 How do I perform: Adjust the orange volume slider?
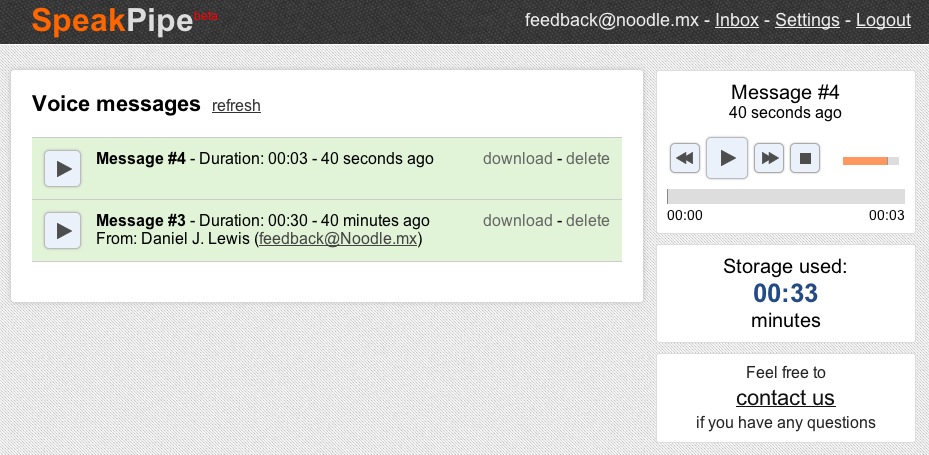tap(870, 160)
